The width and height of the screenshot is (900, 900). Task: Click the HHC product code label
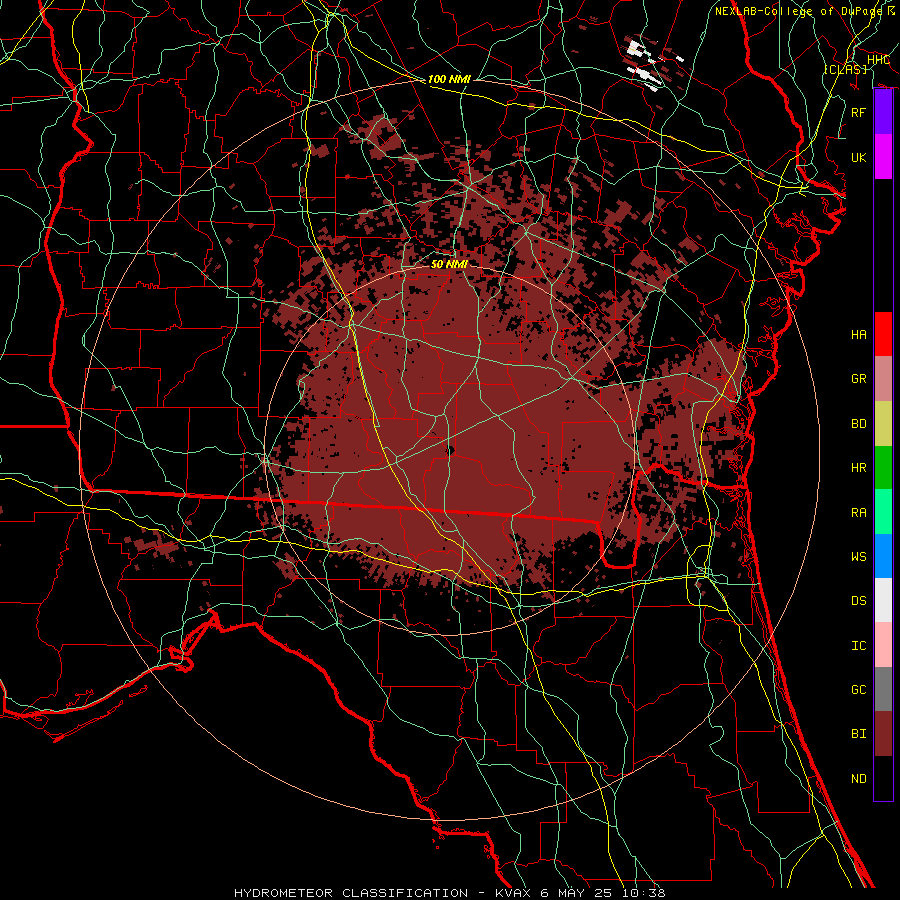click(879, 60)
